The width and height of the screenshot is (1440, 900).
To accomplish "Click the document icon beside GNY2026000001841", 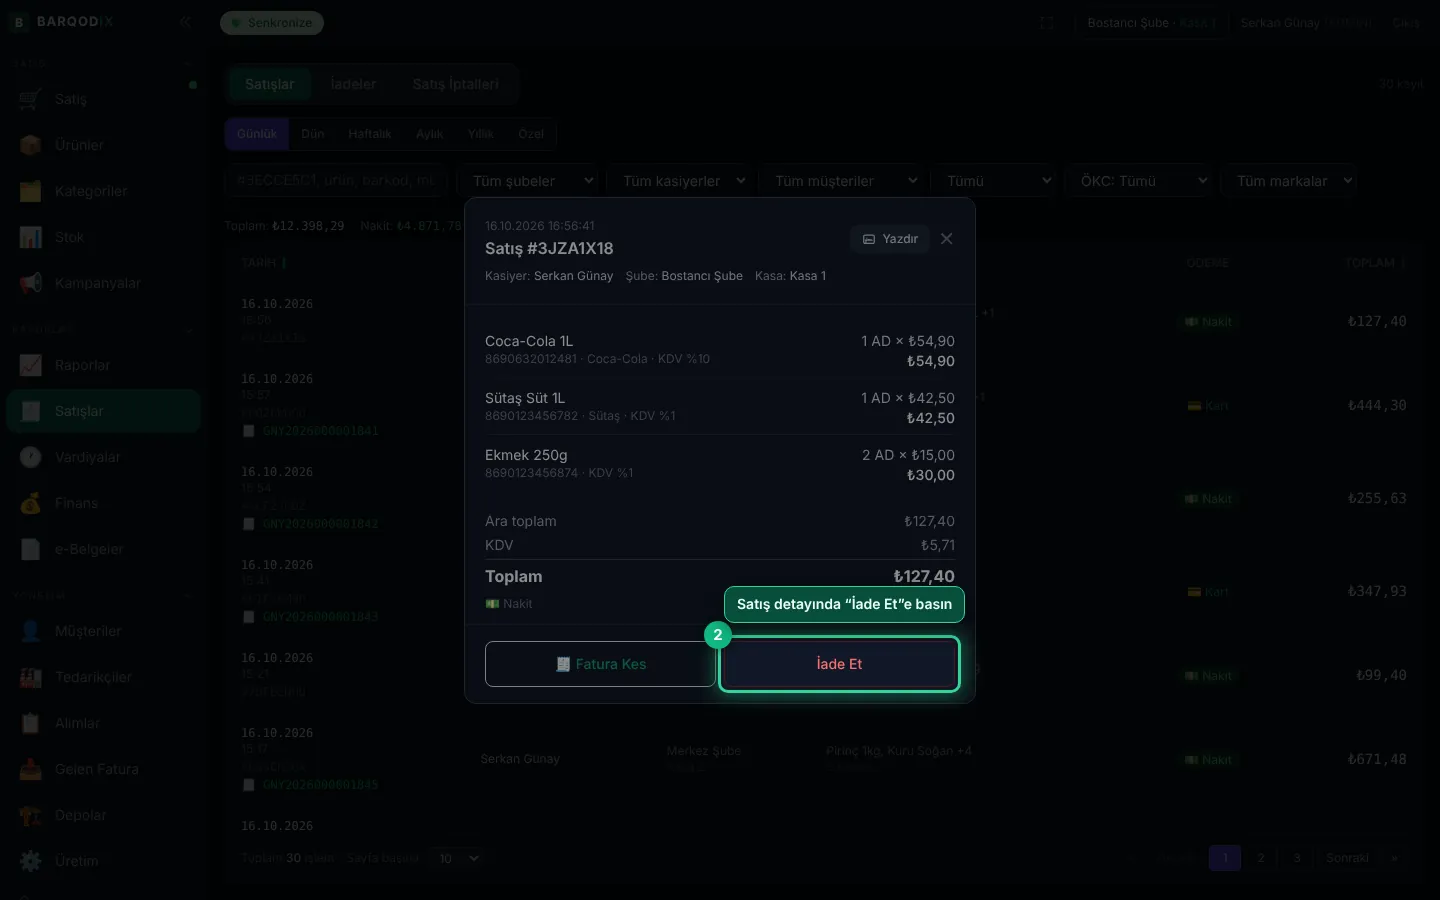I will click(249, 431).
